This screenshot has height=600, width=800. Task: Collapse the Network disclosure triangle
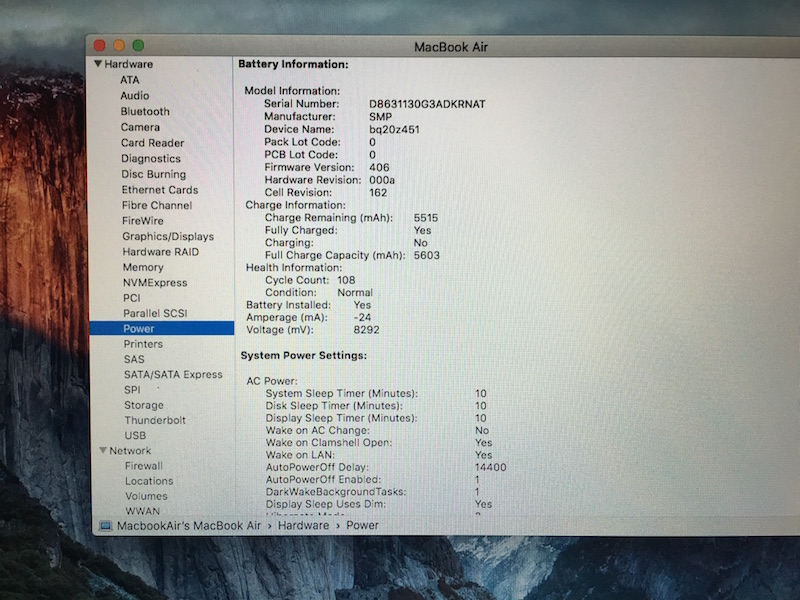point(103,450)
